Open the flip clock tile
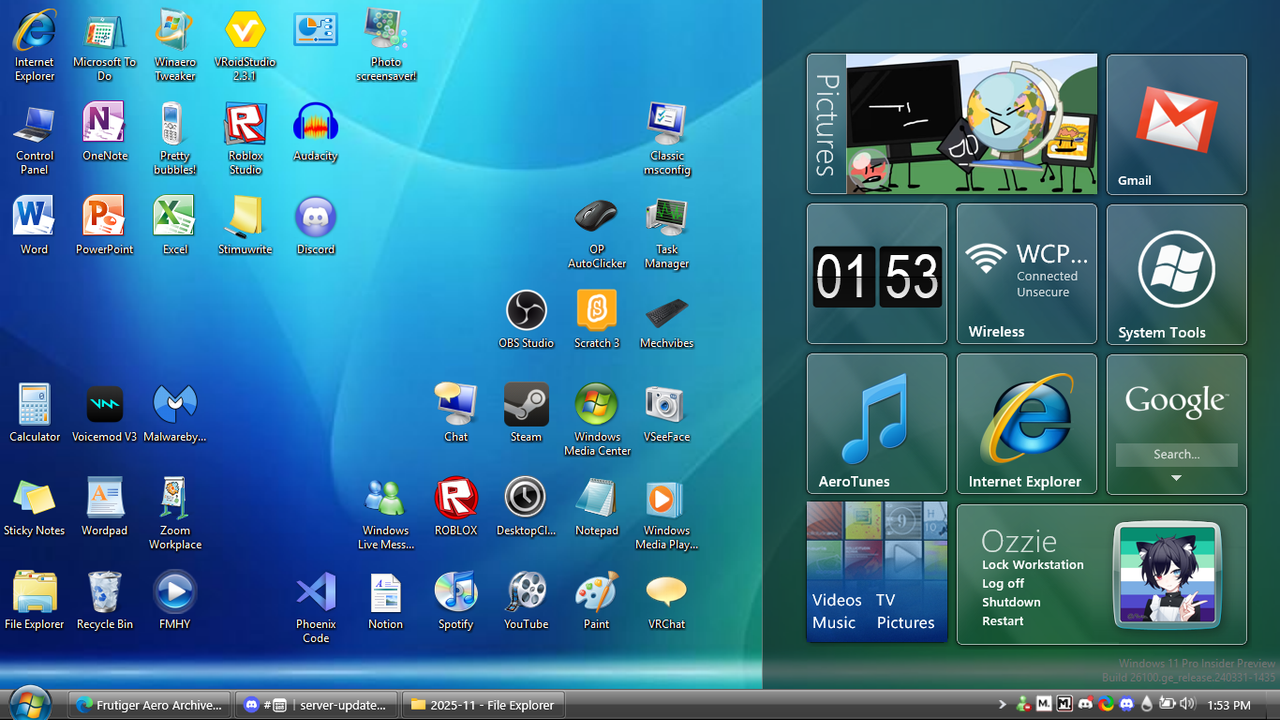This screenshot has width=1280, height=720. click(877, 274)
